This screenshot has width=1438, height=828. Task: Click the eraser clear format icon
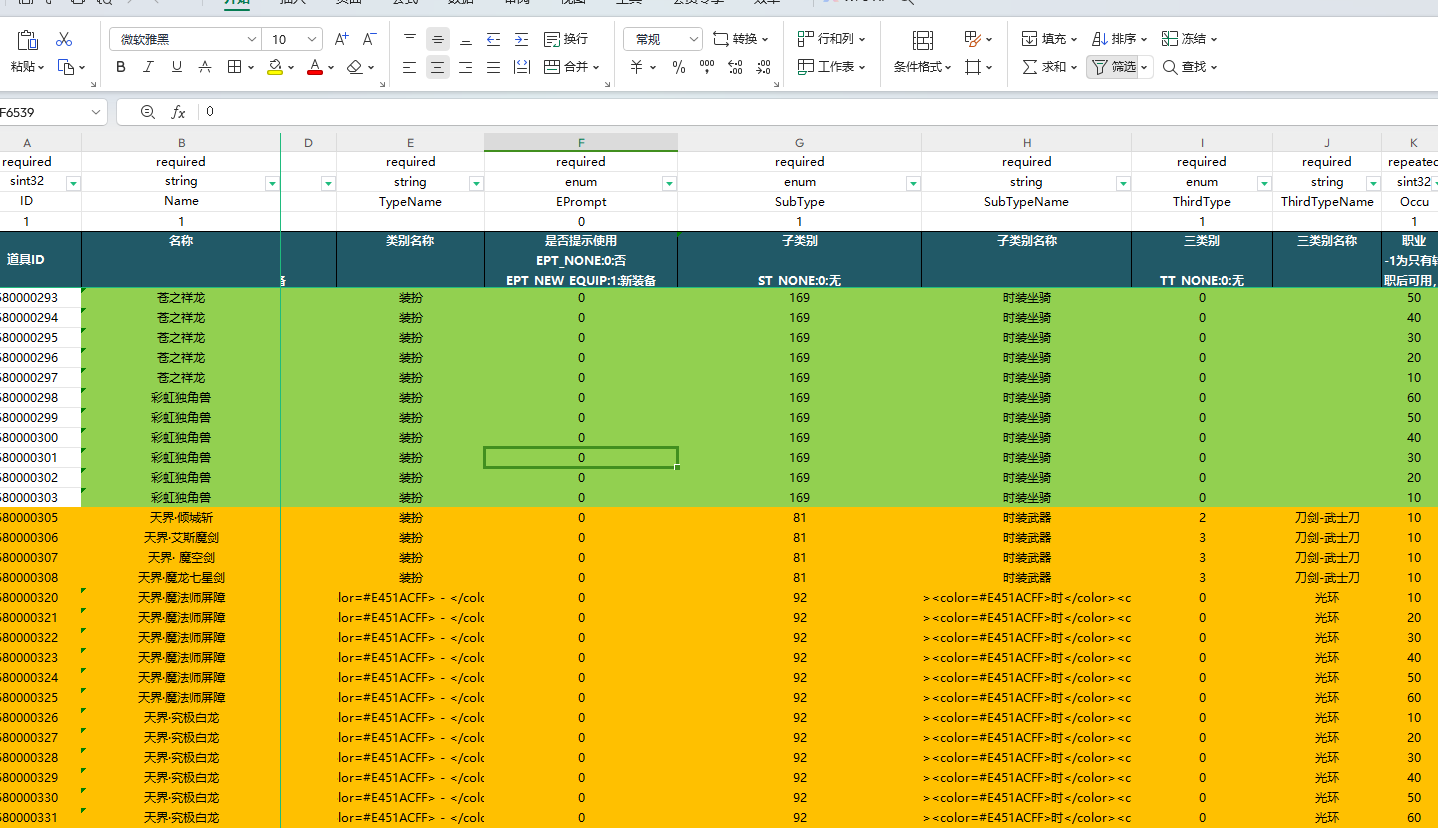[x=354, y=67]
